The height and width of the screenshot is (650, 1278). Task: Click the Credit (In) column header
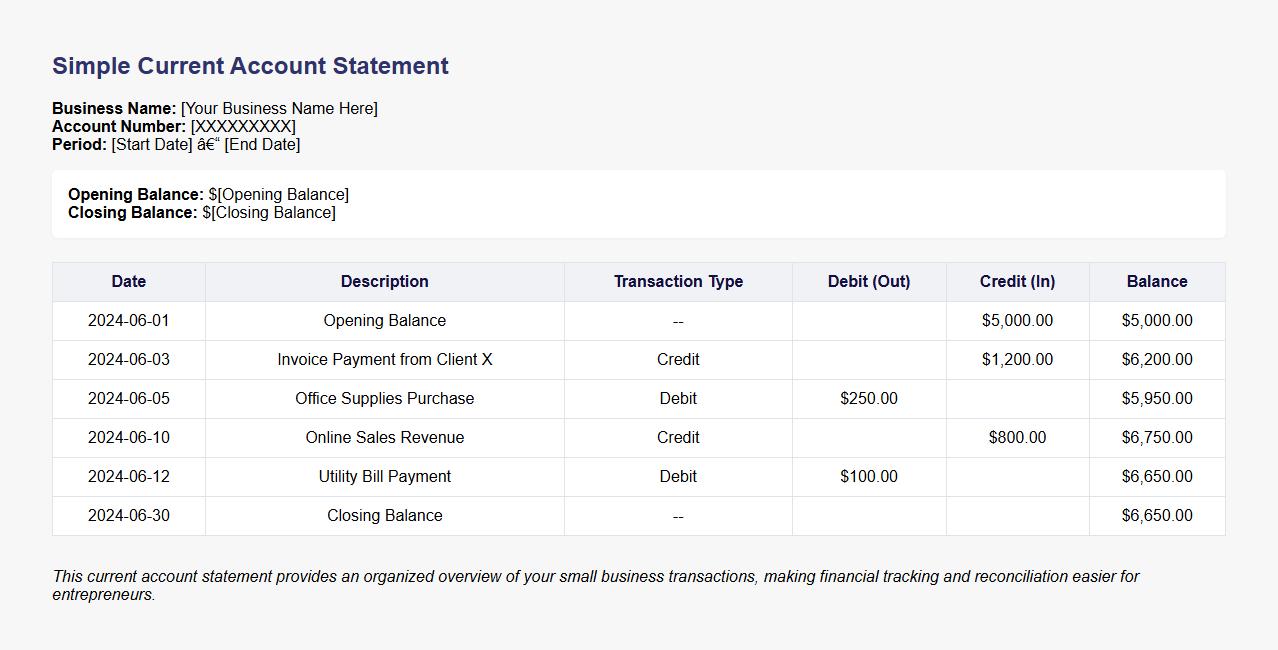[1017, 281]
